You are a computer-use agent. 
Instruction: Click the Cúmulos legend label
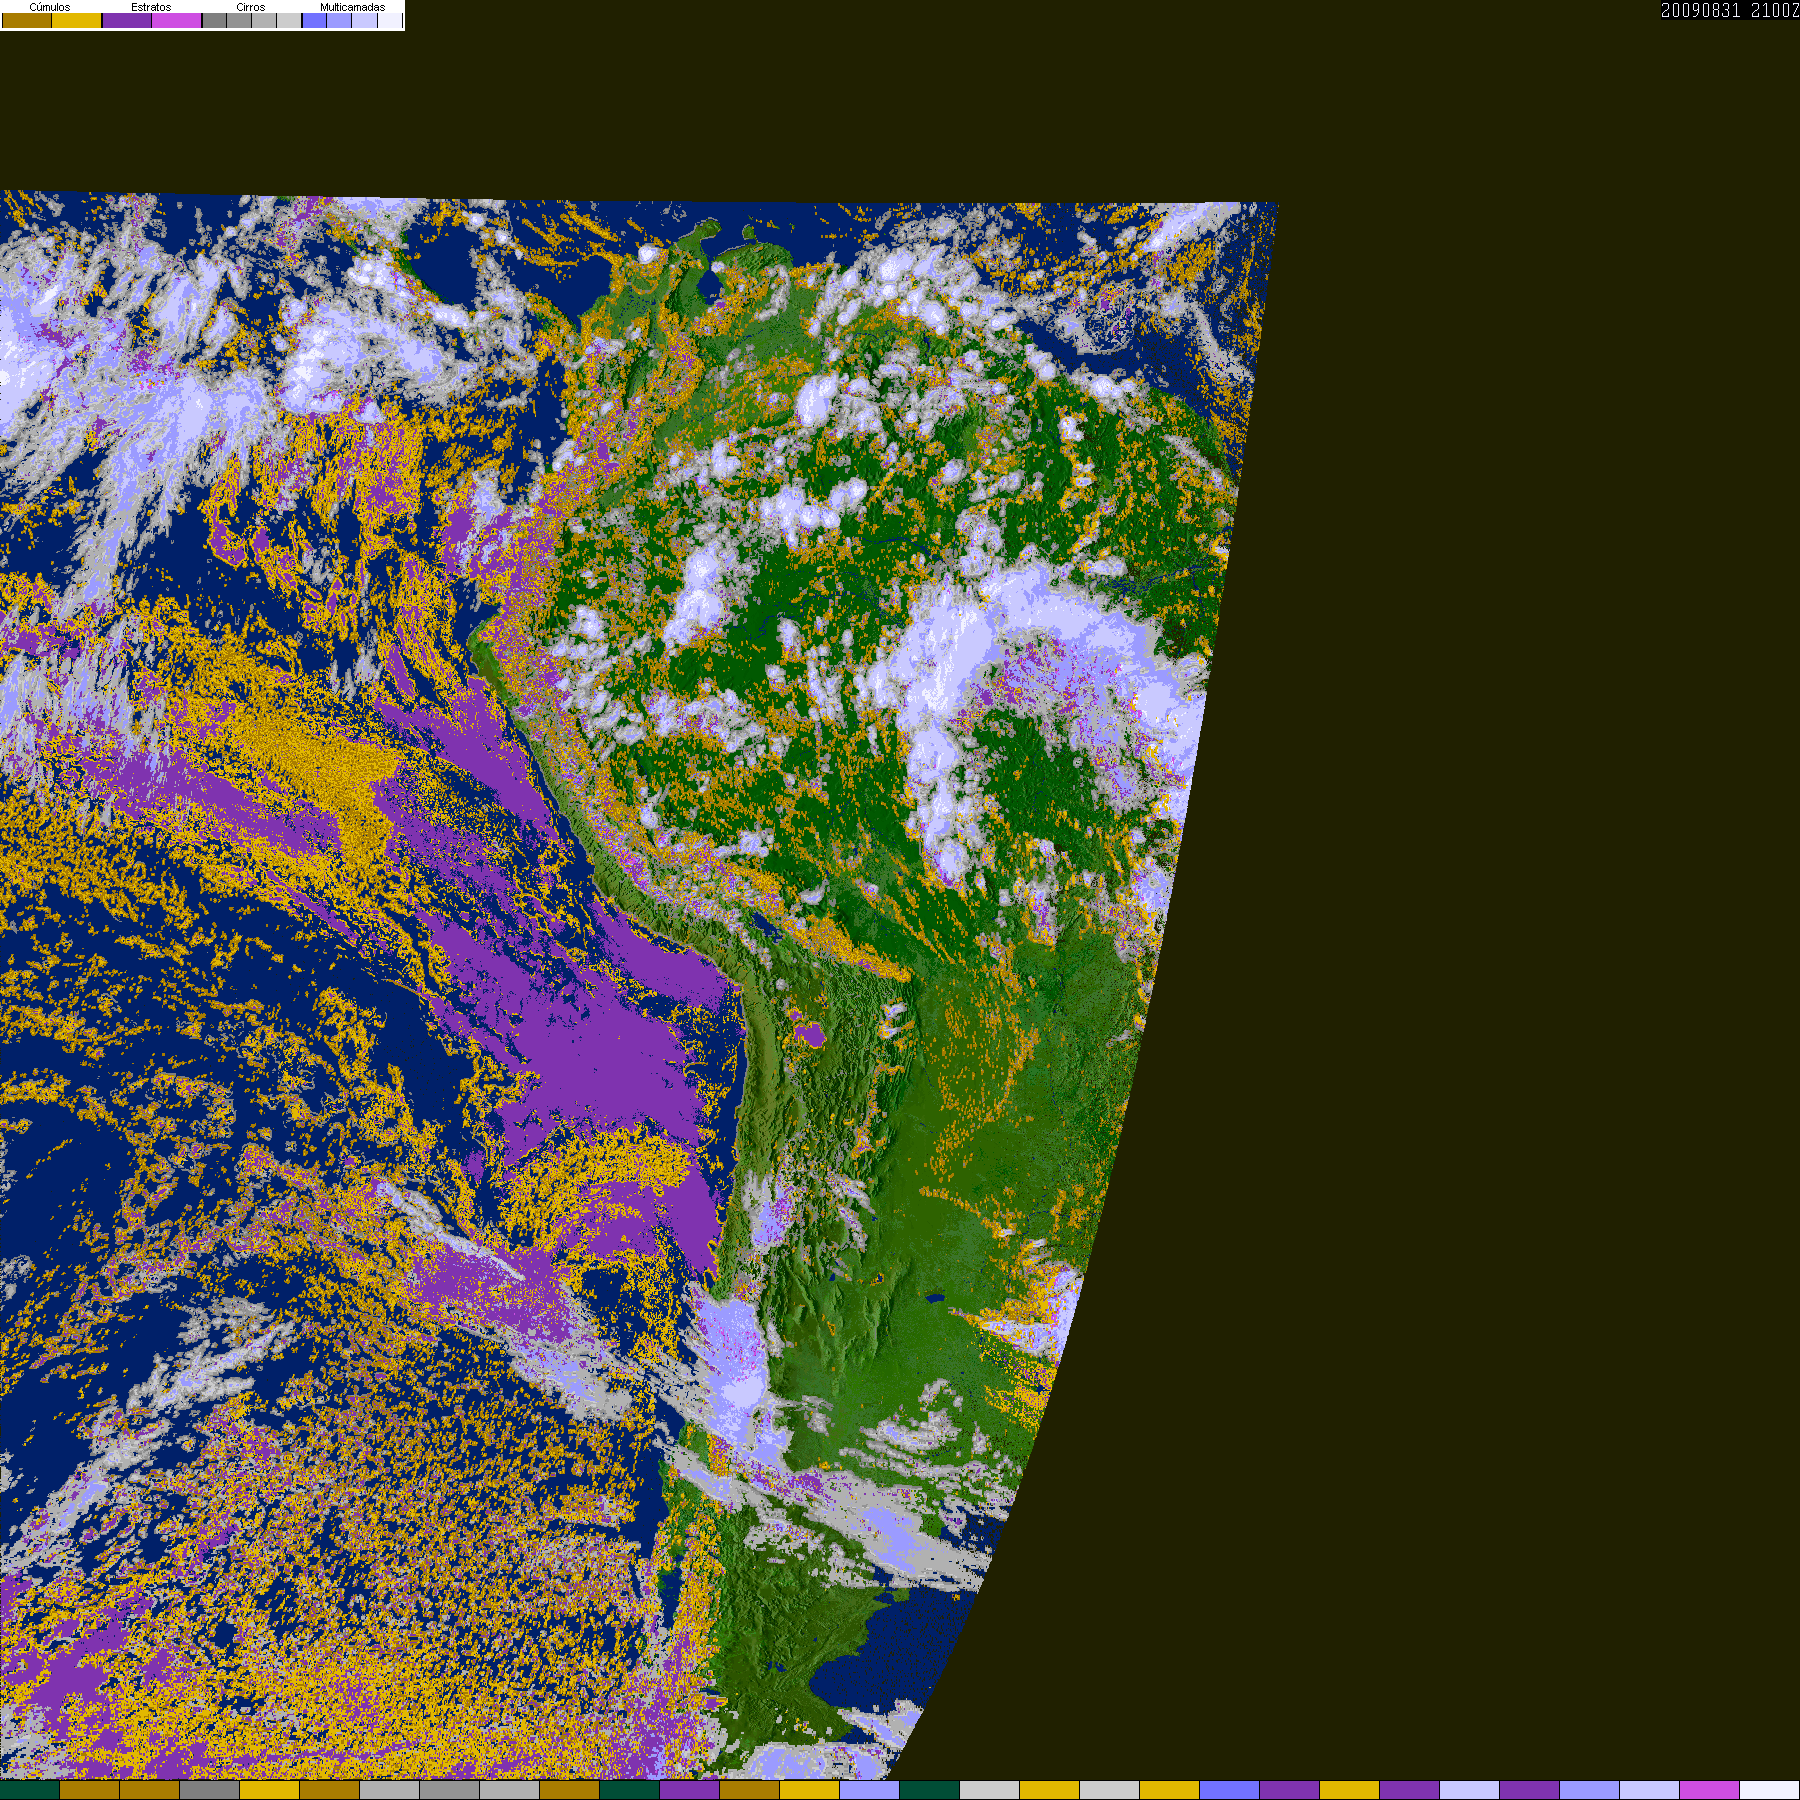[x=50, y=7]
